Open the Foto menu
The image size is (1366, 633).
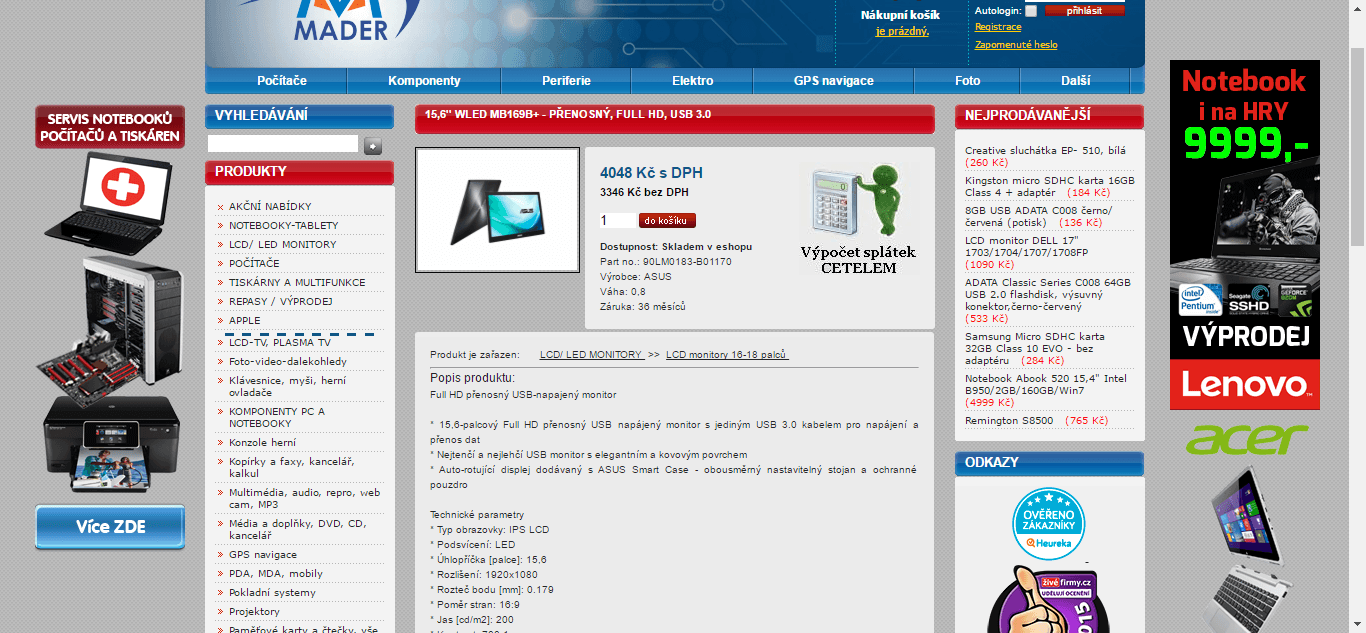click(x=968, y=81)
